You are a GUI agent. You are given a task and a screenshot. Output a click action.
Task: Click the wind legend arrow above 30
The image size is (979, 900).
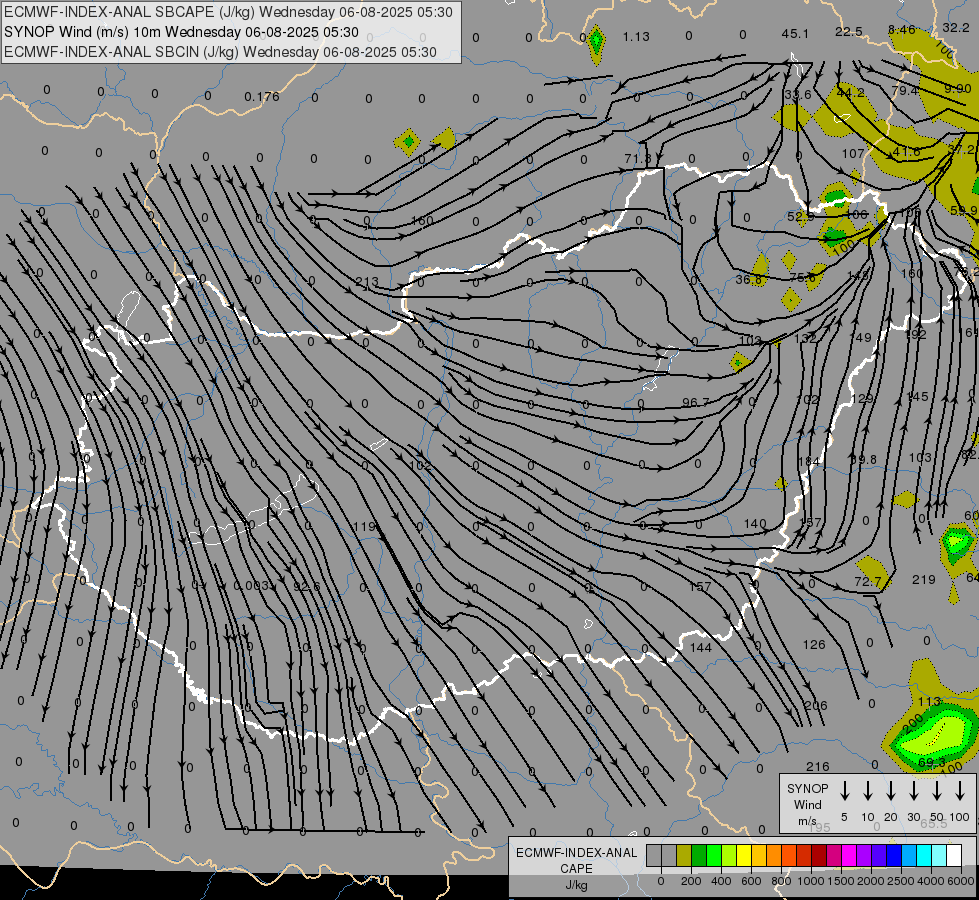[914, 790]
